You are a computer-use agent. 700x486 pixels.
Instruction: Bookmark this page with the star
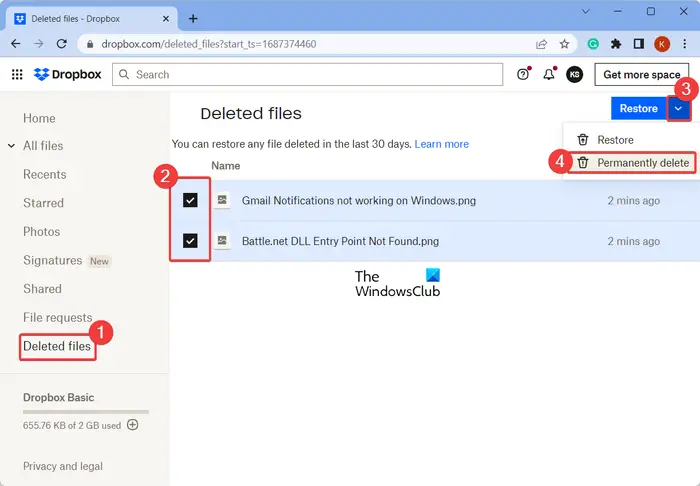564,44
